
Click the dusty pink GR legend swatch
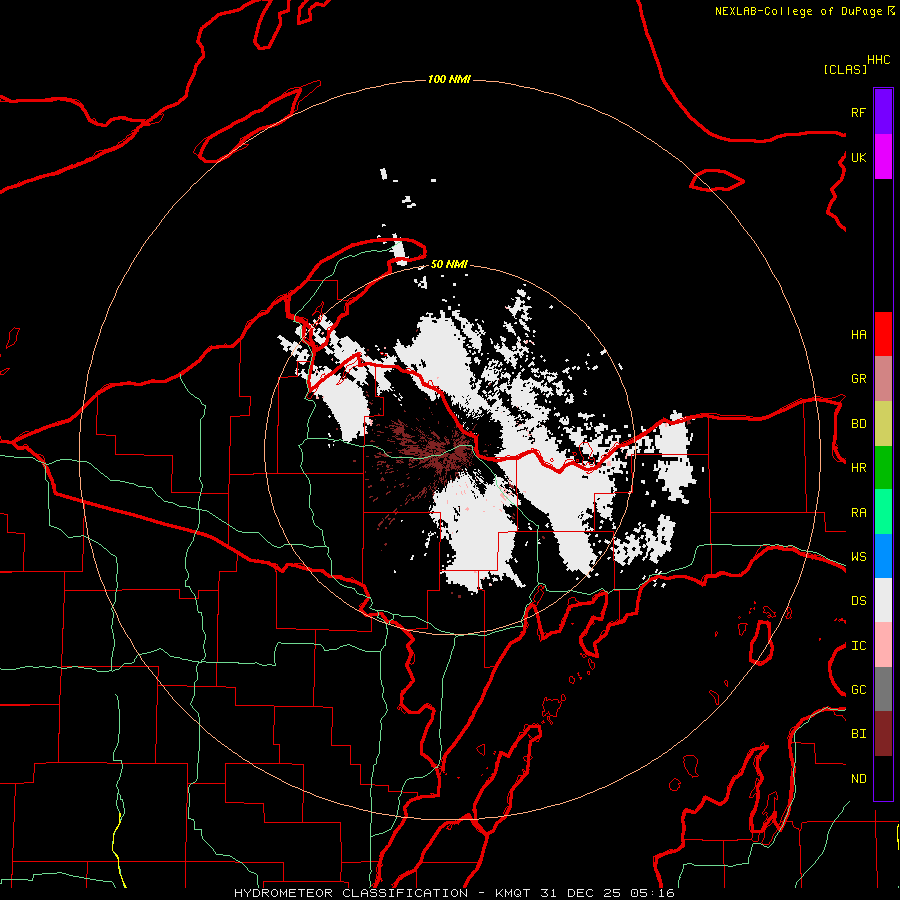(x=883, y=379)
